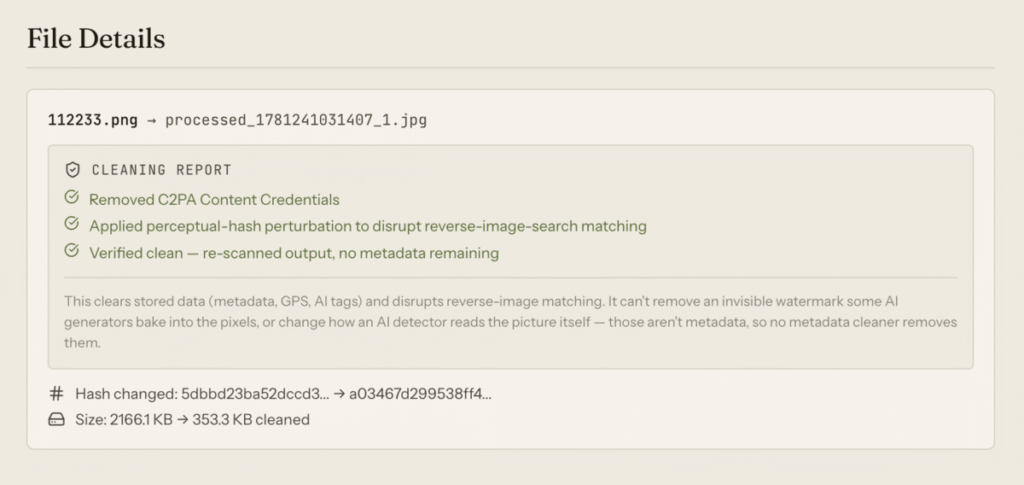Click the check icon beside Verified clean
Viewport: 1024px width, 485px height.
72,251
